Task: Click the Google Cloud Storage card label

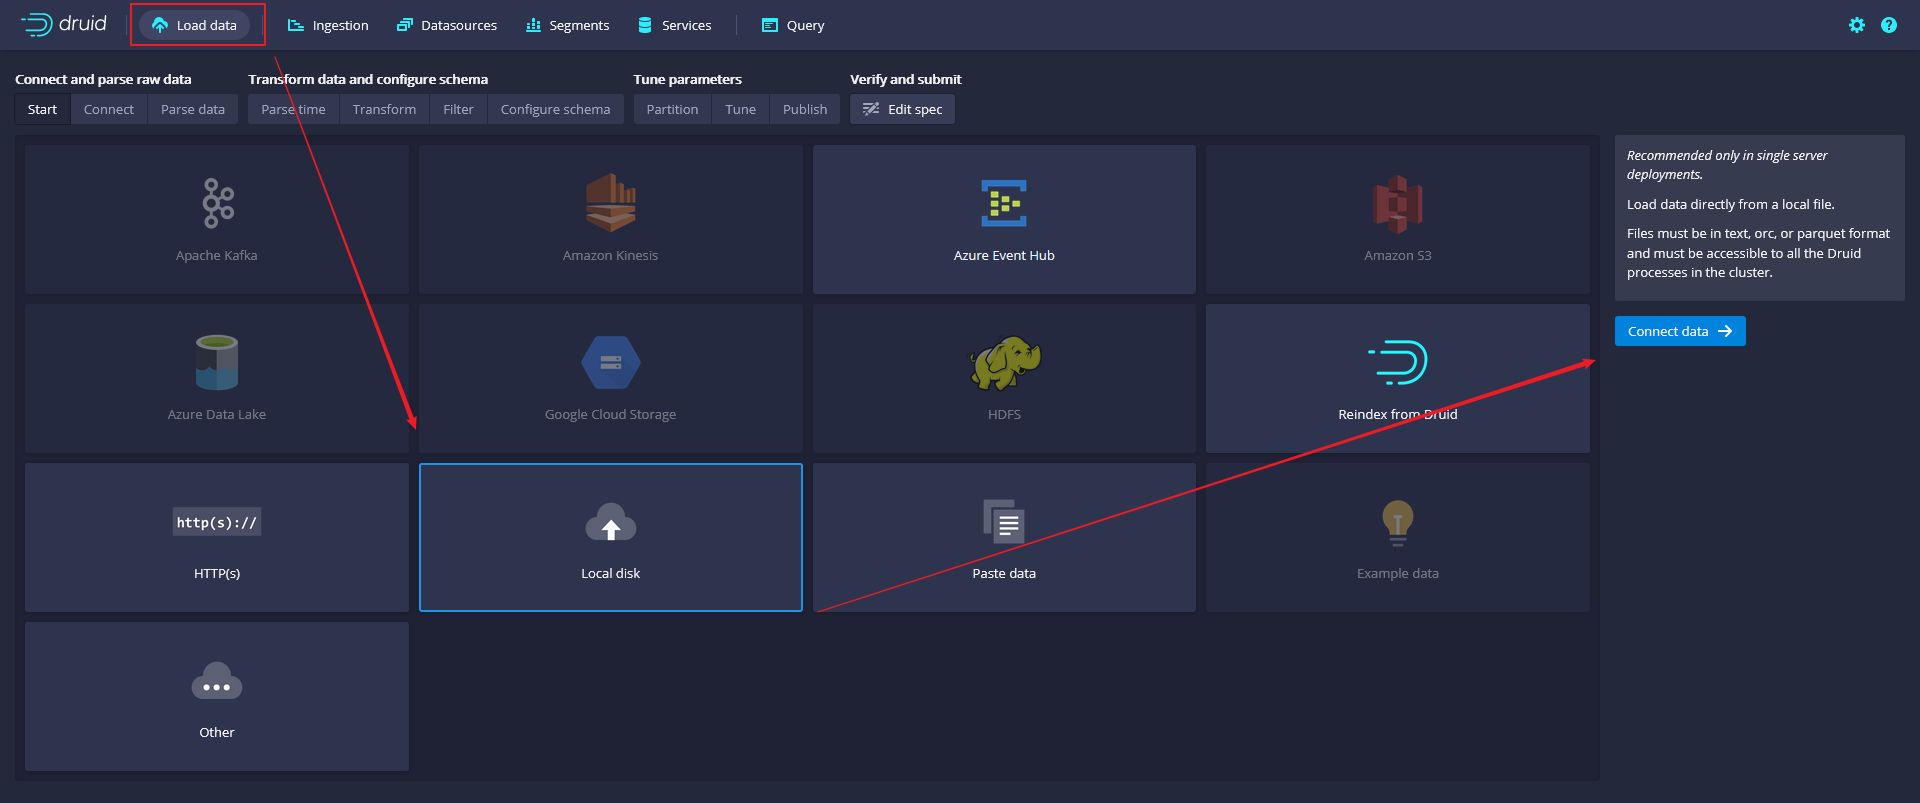Action: pos(610,414)
